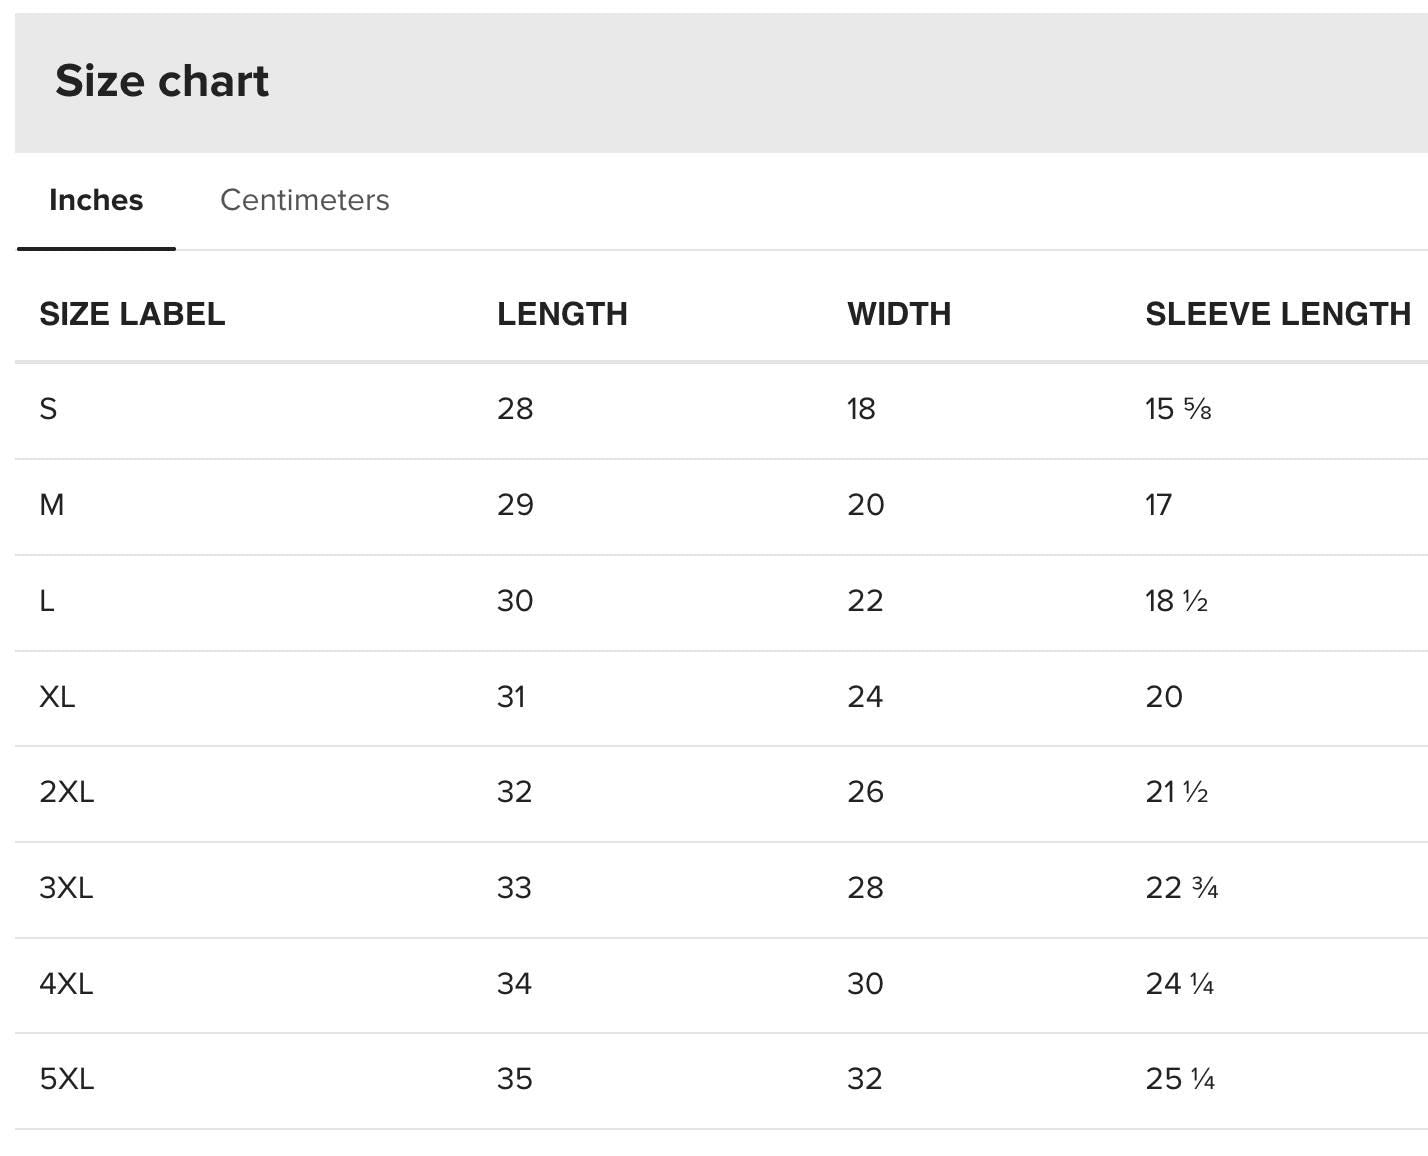This screenshot has height=1156, width=1428.
Task: Click the 24 ¼ sleeve length cell
Action: [x=1180, y=984]
